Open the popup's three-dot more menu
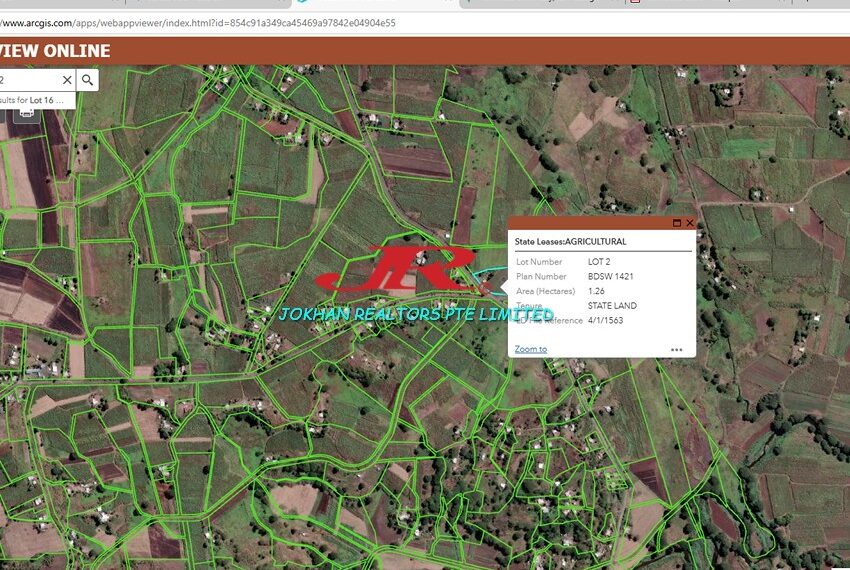Viewport: 850px width, 570px height. point(676,350)
